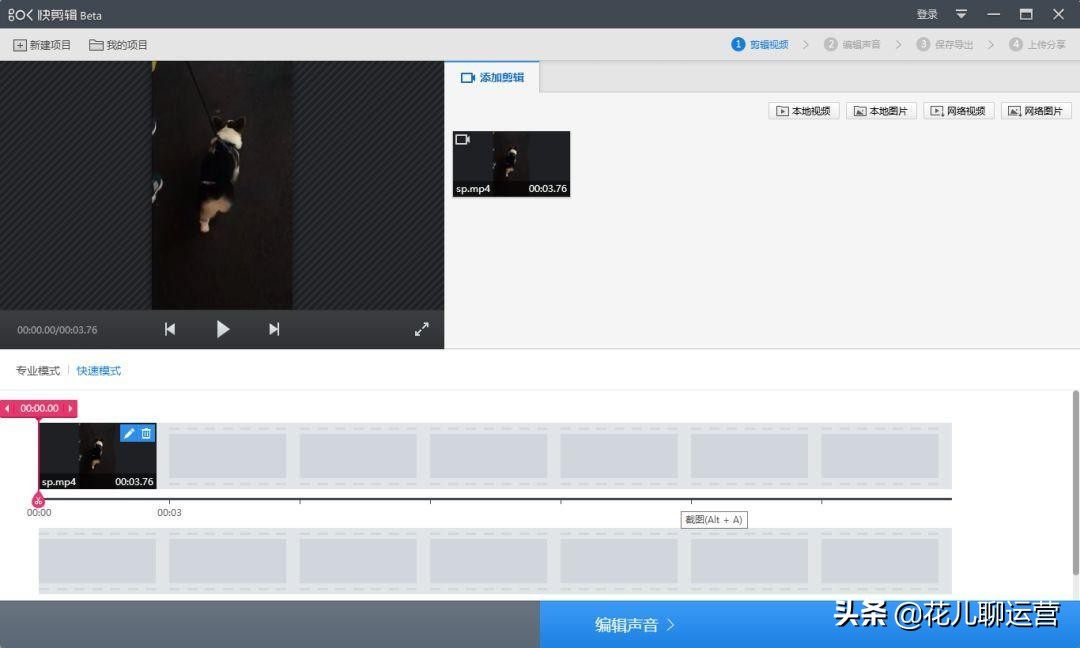Switch to the 添加剪辑 tab
The height and width of the screenshot is (648, 1080).
(492, 76)
